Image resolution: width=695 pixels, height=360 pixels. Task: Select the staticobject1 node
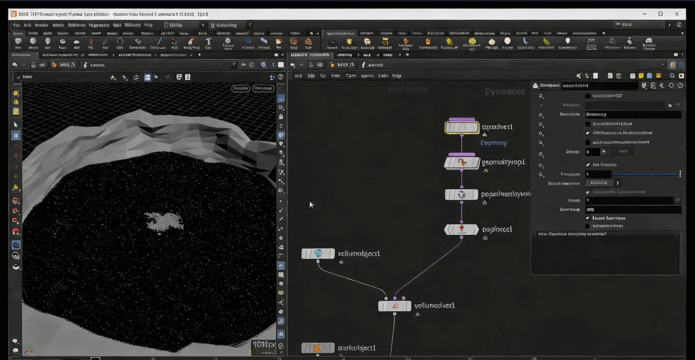coord(318,348)
